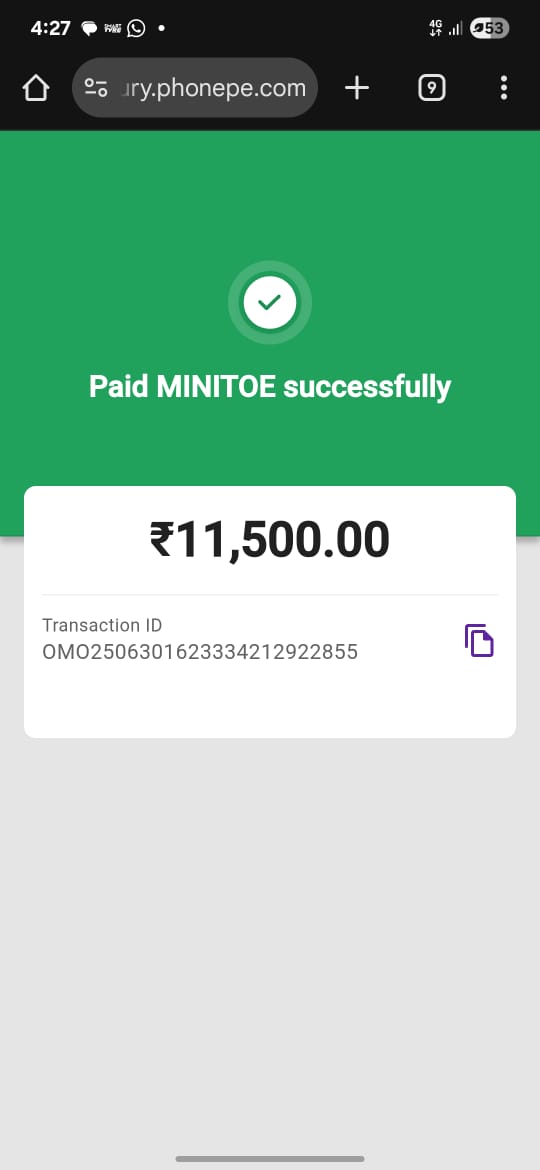
Task: Tap the green success checkmark icon
Action: pyautogui.click(x=269, y=302)
